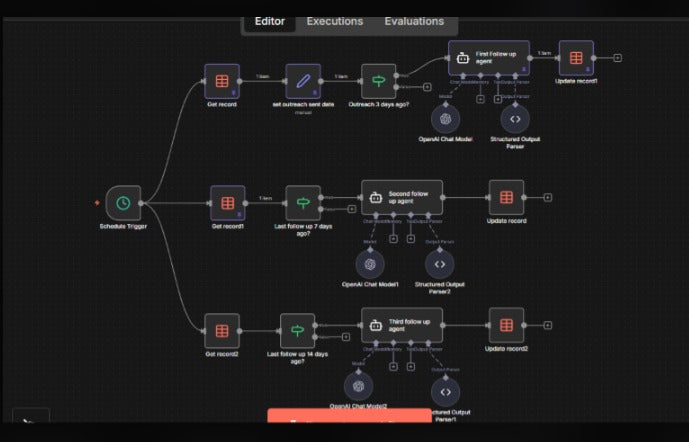Screen dimensions: 689x442
Task: Add node on 14 days ago? false branch
Action: pos(346,337)
